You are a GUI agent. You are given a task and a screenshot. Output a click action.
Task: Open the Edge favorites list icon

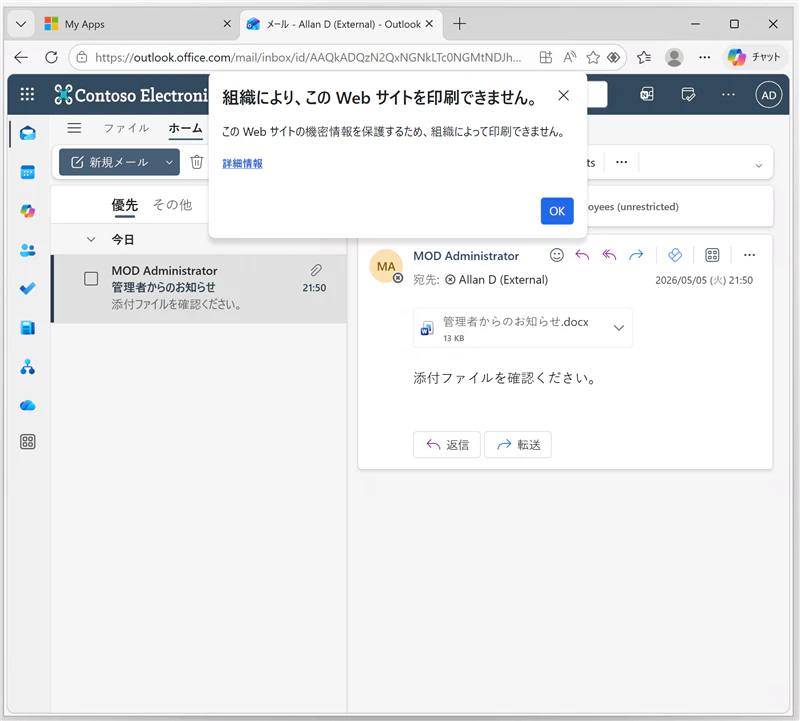[x=644, y=57]
